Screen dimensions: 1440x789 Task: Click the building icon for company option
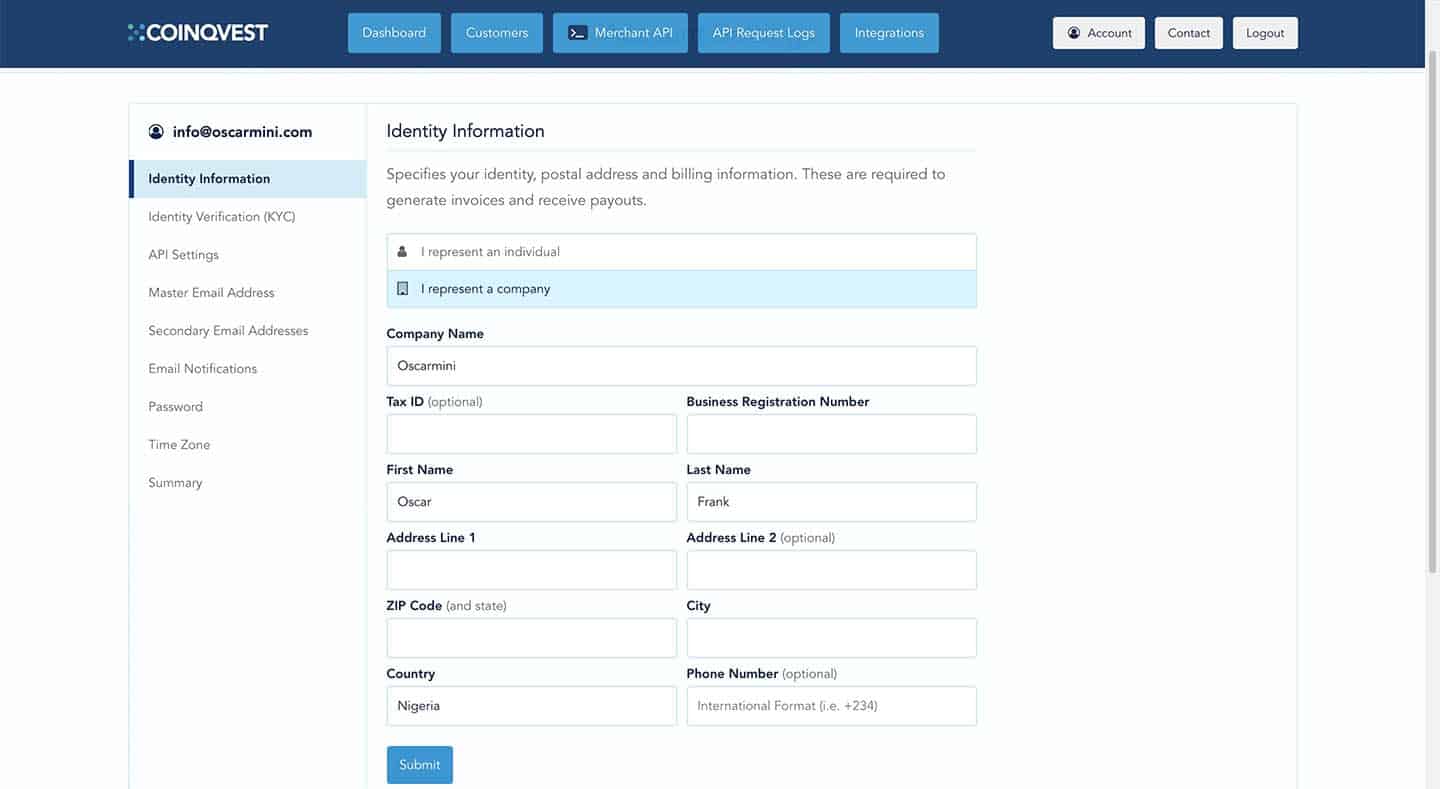pyautogui.click(x=402, y=289)
